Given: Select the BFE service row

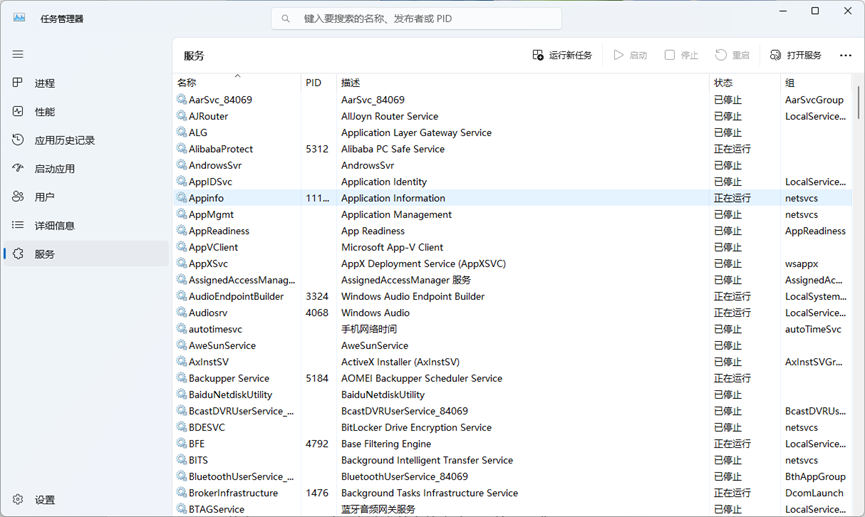Looking at the screenshot, I should (512, 444).
